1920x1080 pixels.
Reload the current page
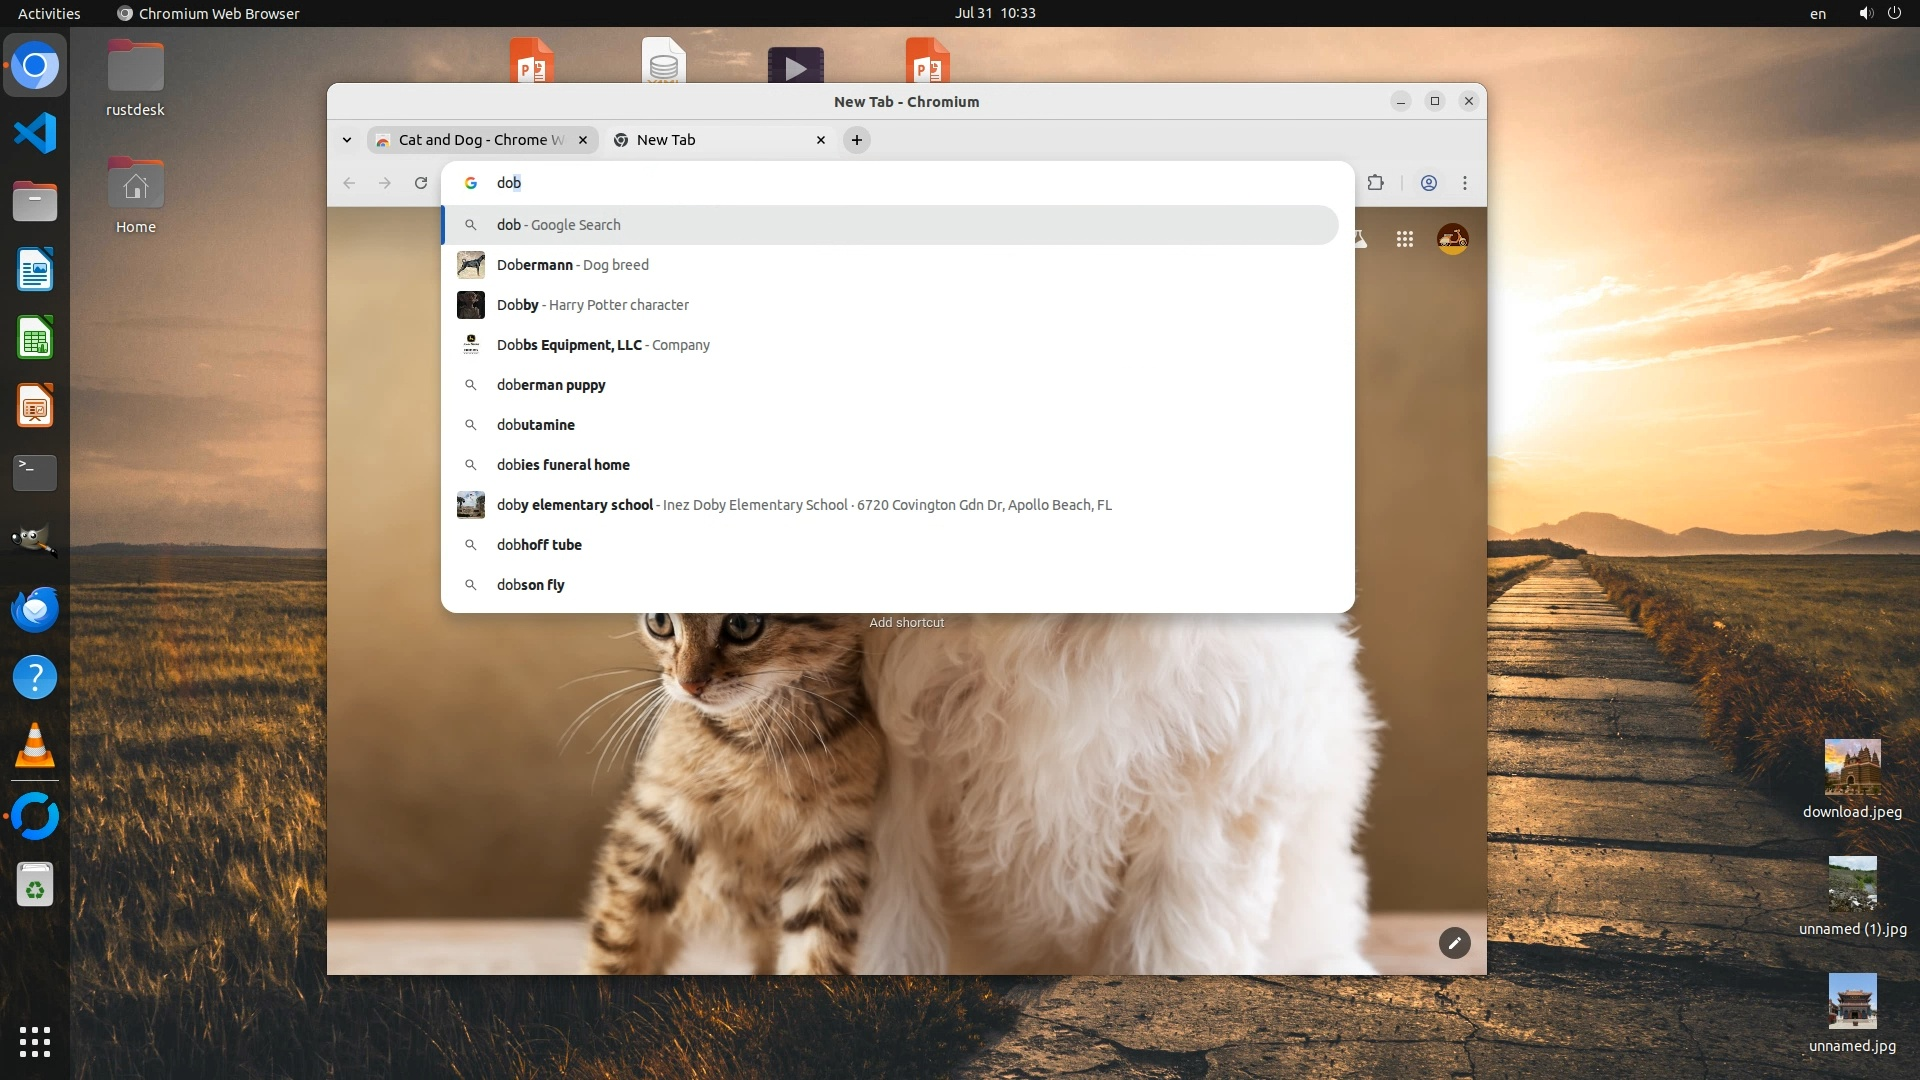point(421,183)
